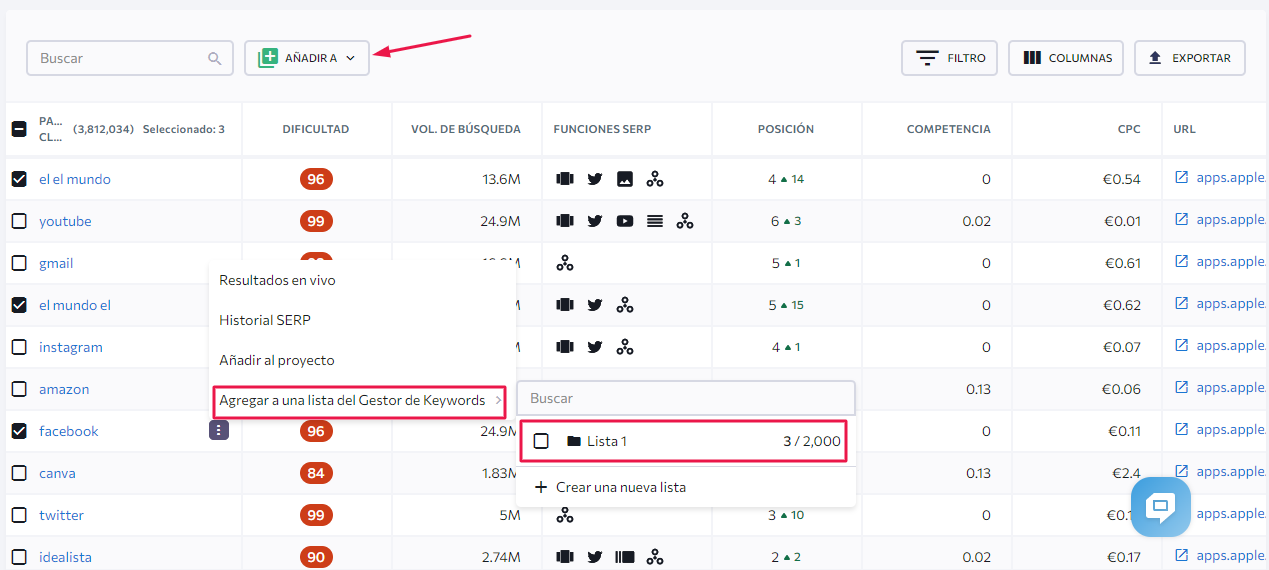
Task: Click the magnifier icon in the Buscar box
Action: (215, 59)
